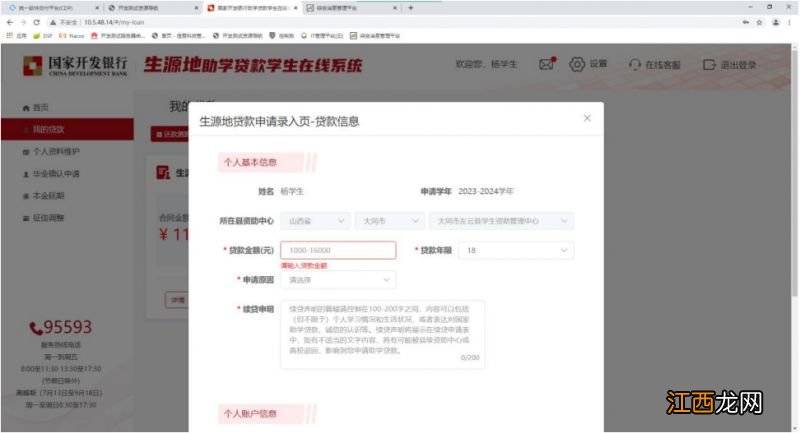
Task: Click the 毕业确认申请 person icon
Action: [26, 174]
